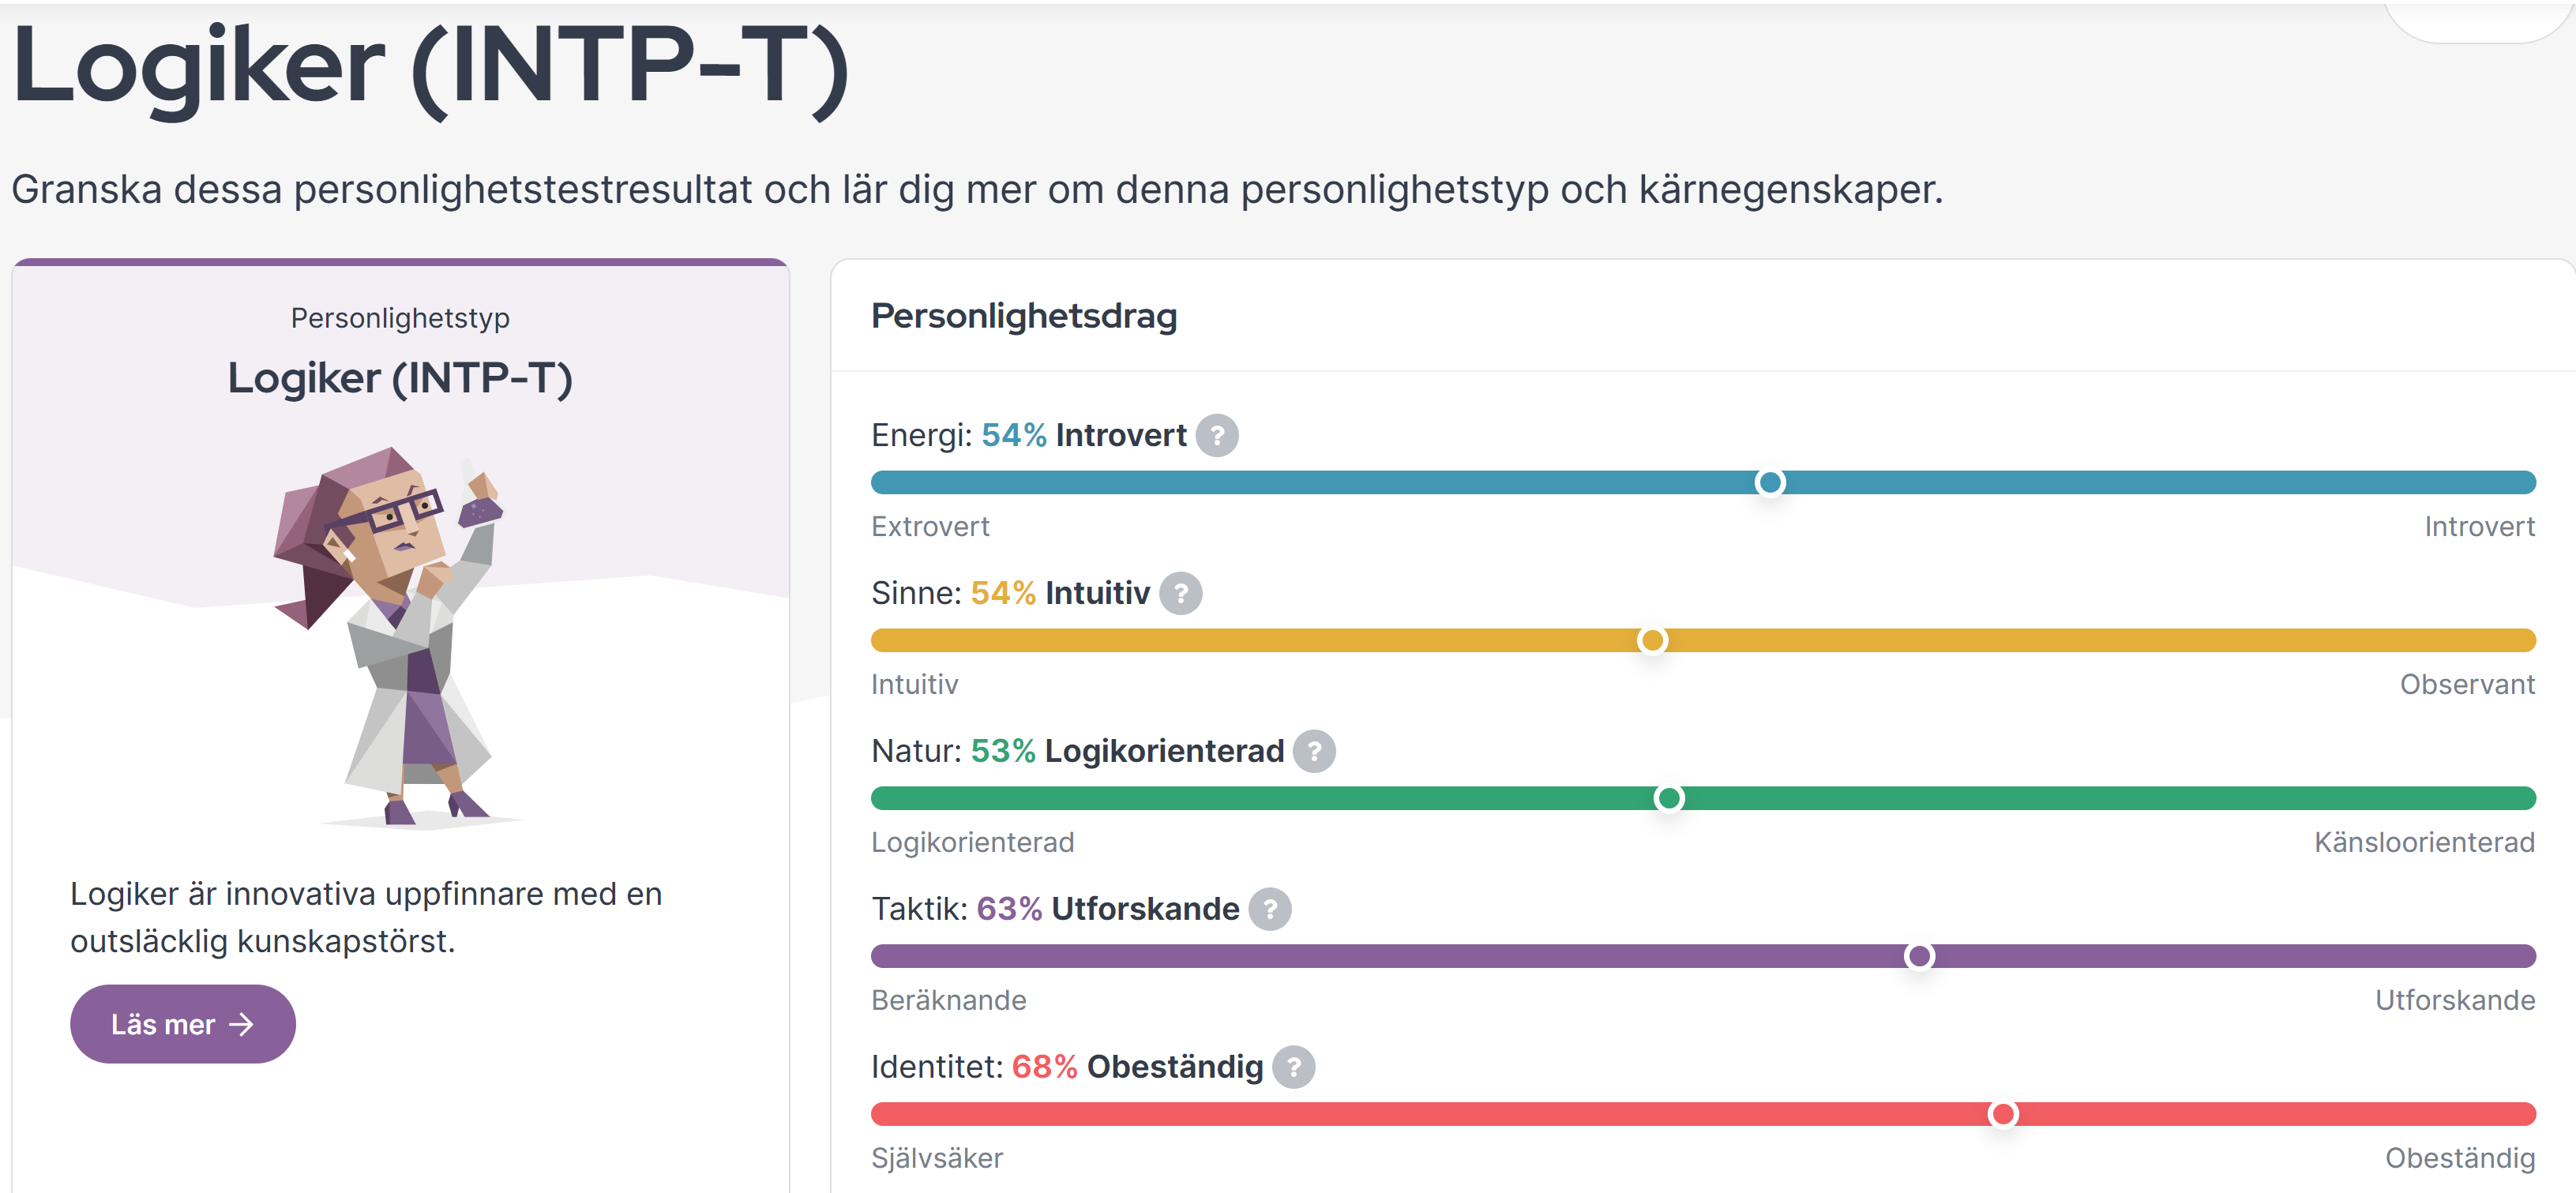Click the green Natur slider handle
This screenshot has width=2576, height=1193.
[1668, 799]
